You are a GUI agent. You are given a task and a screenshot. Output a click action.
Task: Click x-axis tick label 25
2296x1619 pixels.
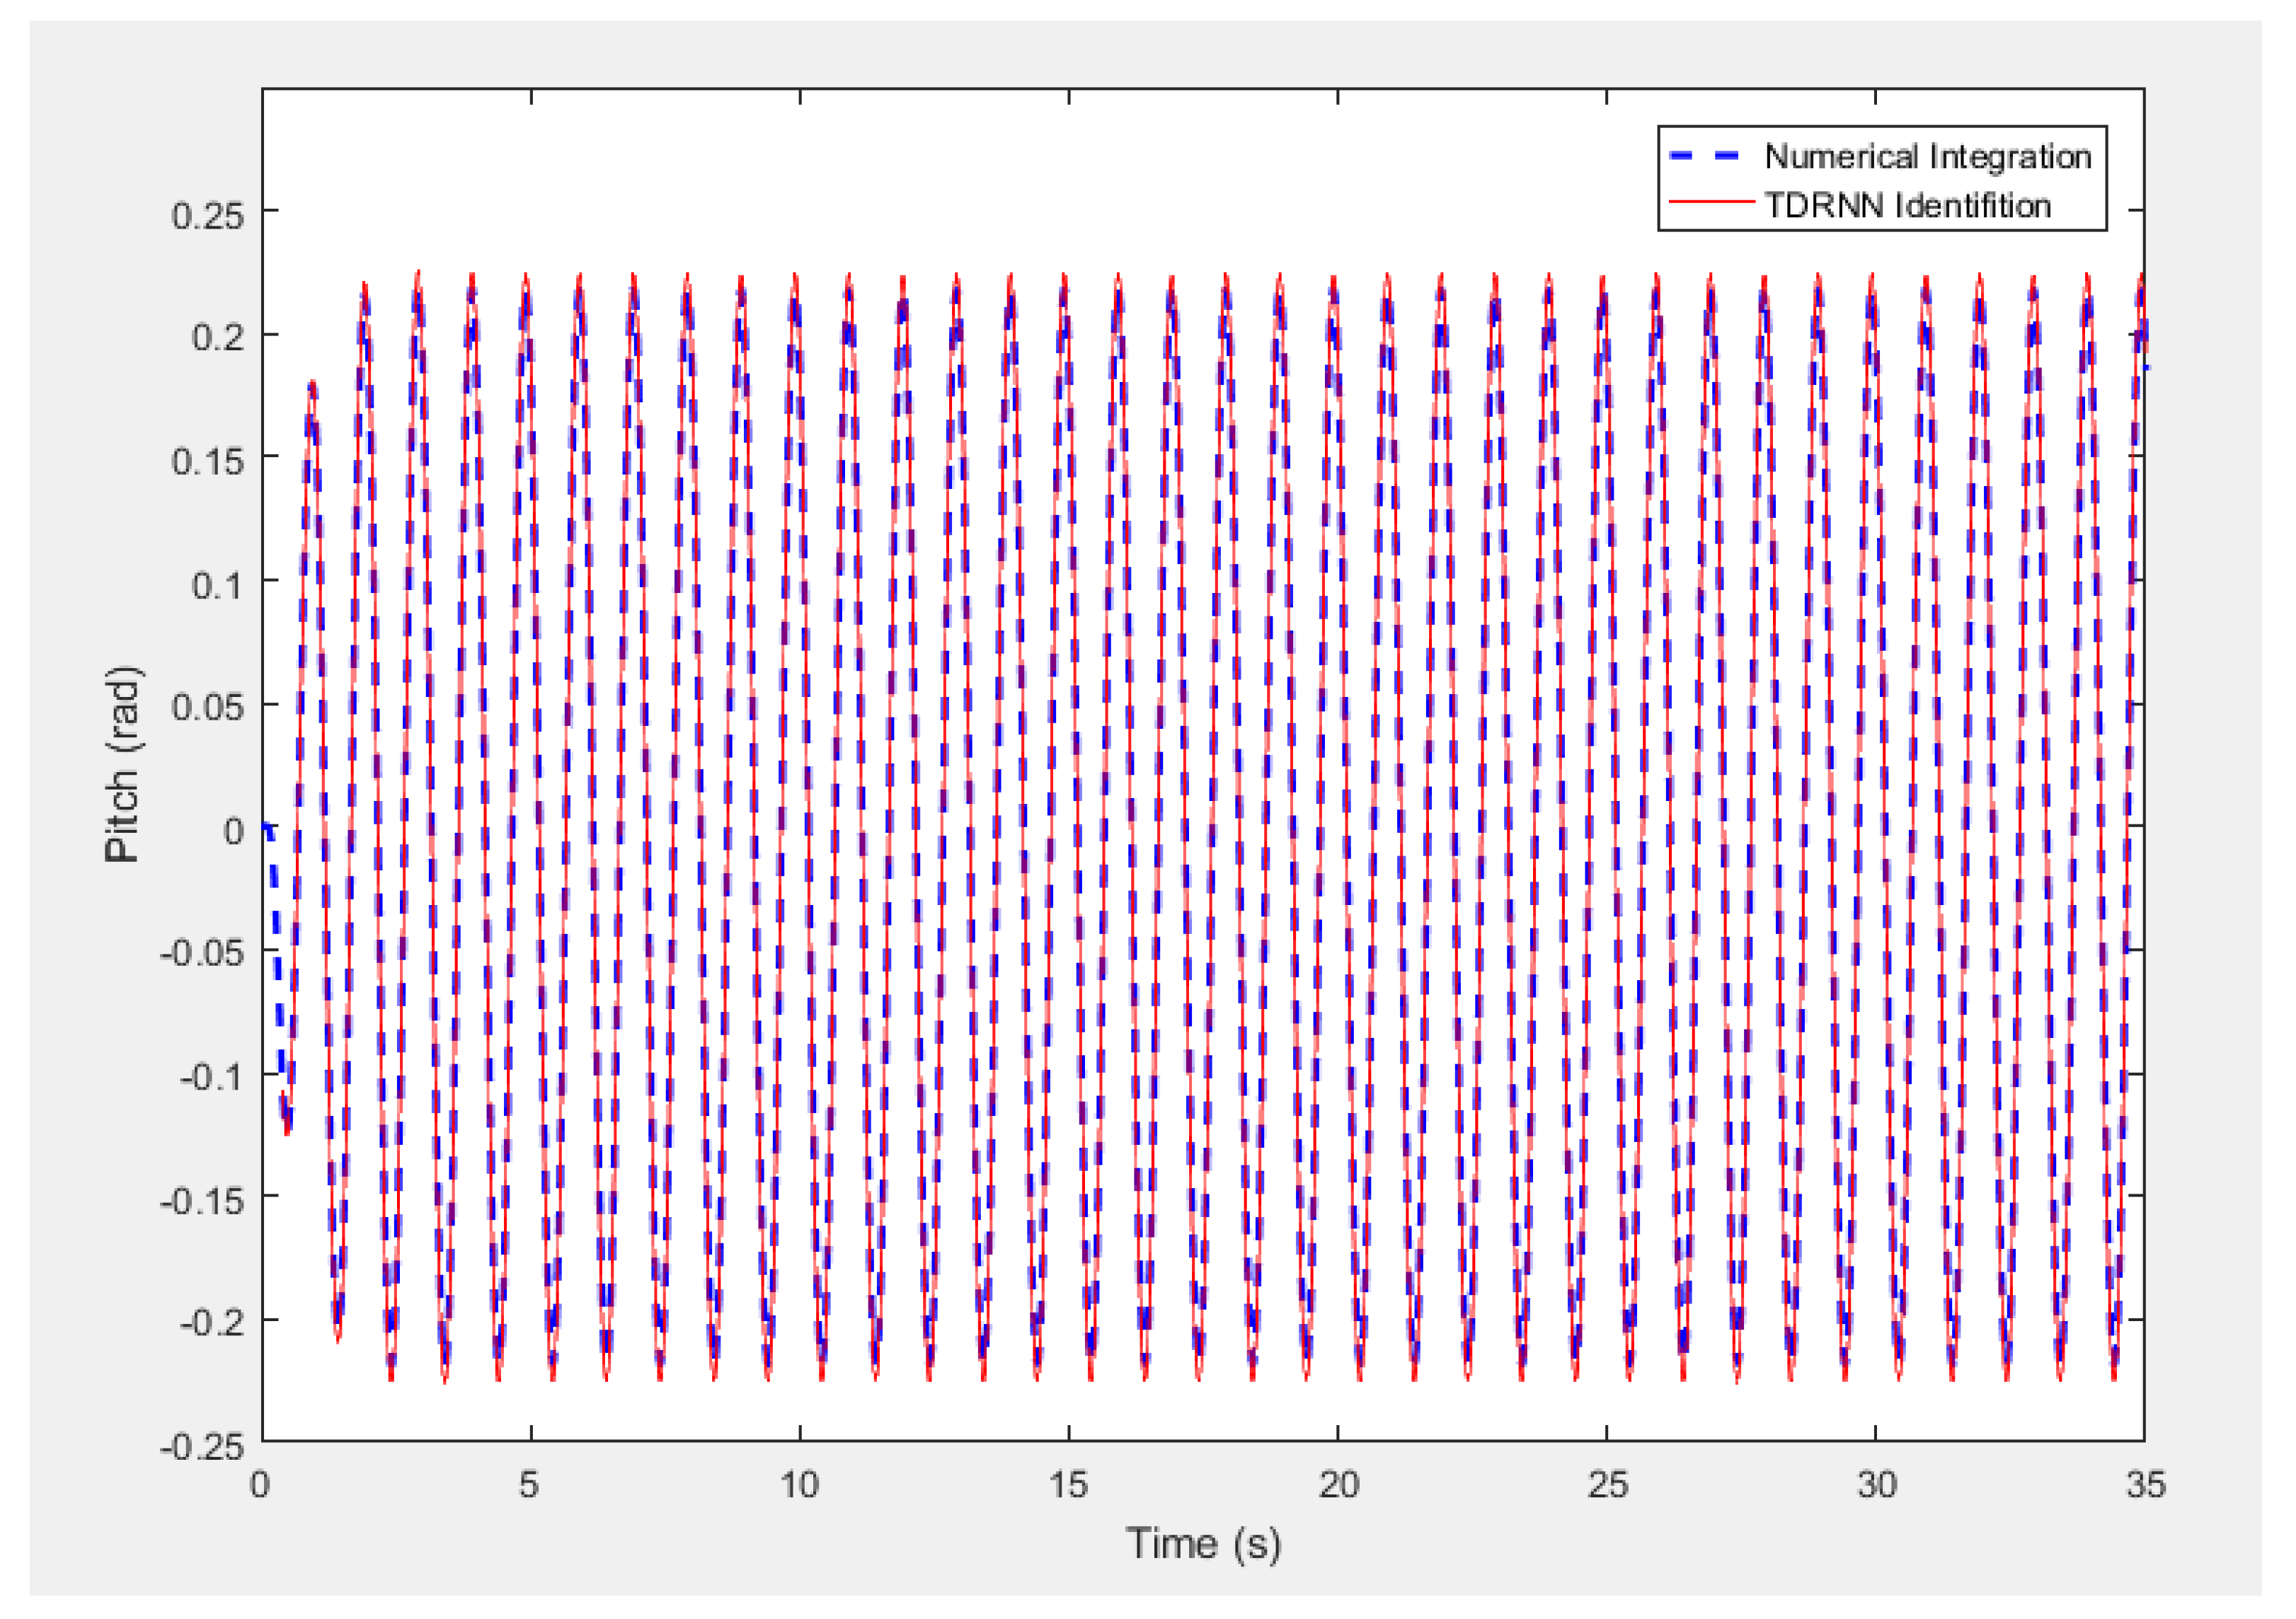tap(1607, 1485)
